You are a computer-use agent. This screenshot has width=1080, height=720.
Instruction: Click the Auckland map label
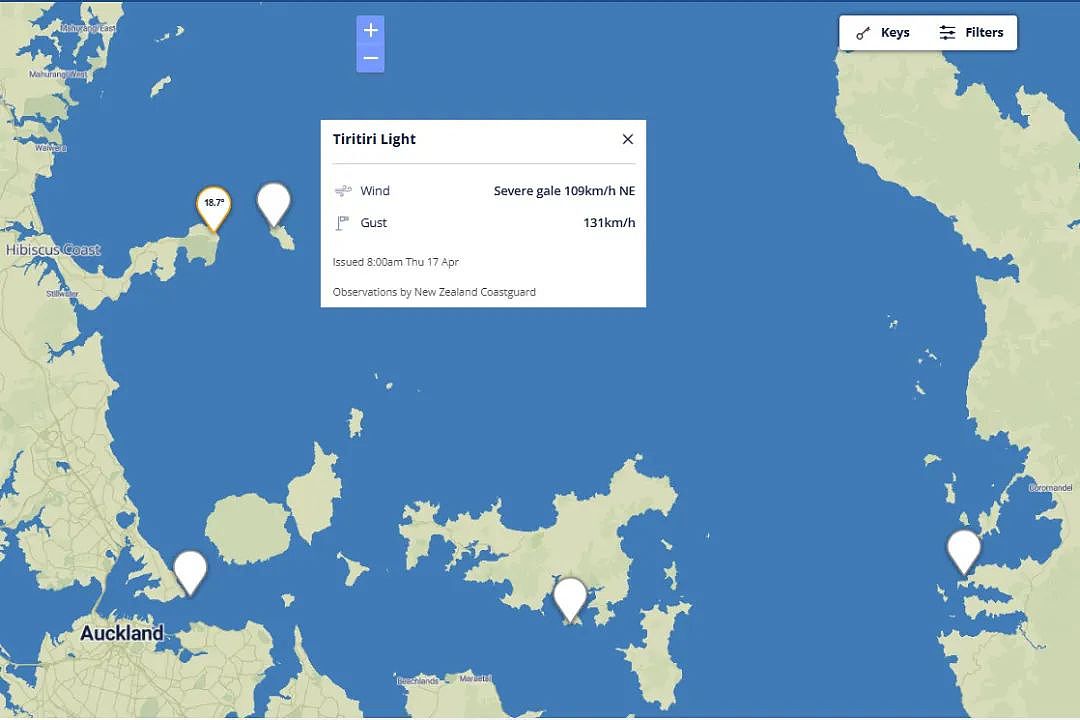pyautogui.click(x=122, y=632)
